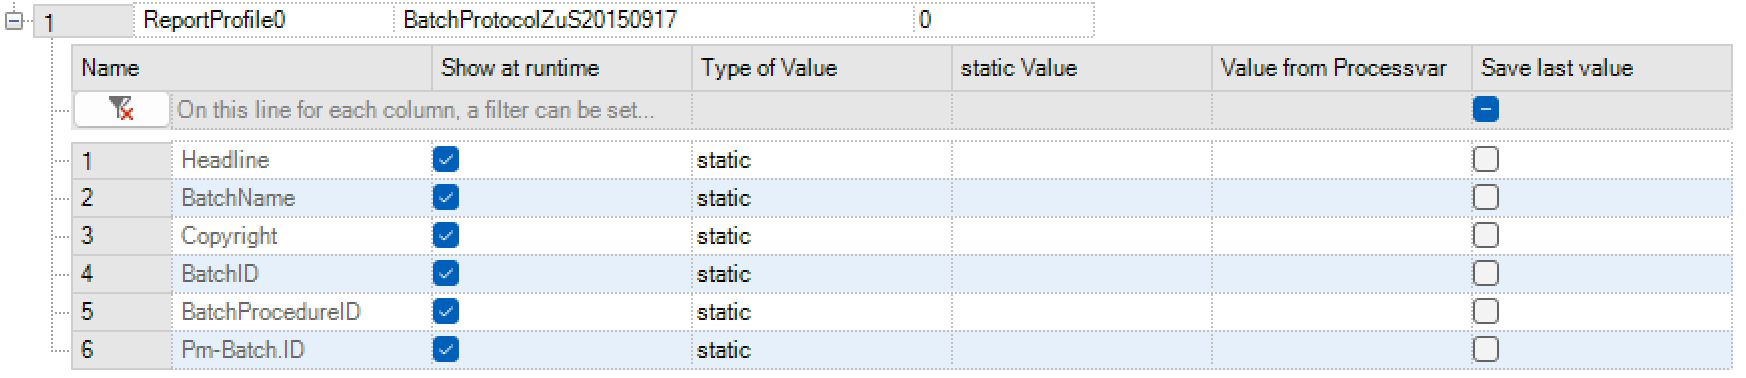
Task: Select the BatchProcedureID name cell
Action: pyautogui.click(x=302, y=312)
